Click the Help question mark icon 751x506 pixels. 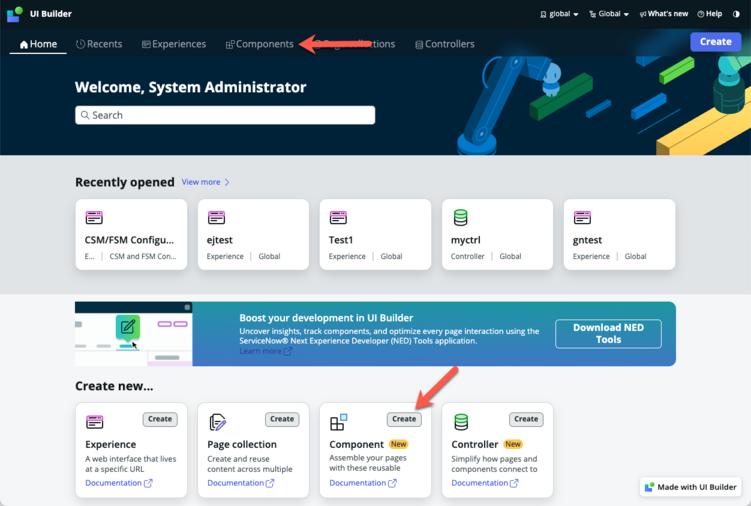701,14
